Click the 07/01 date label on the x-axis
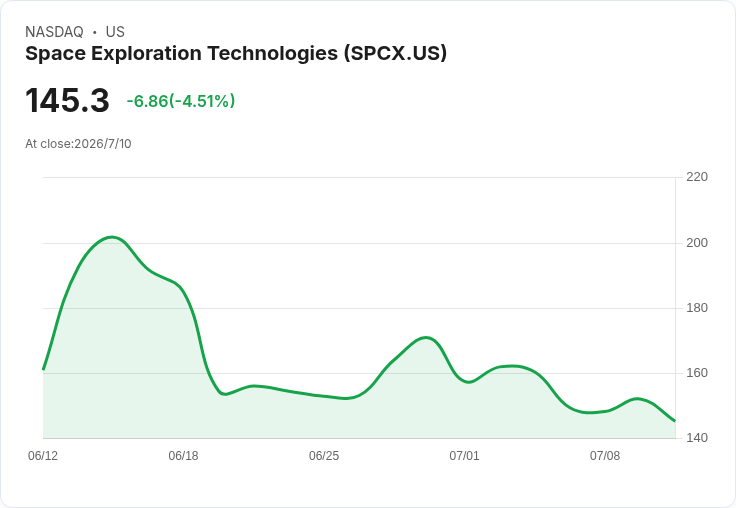 (x=464, y=456)
